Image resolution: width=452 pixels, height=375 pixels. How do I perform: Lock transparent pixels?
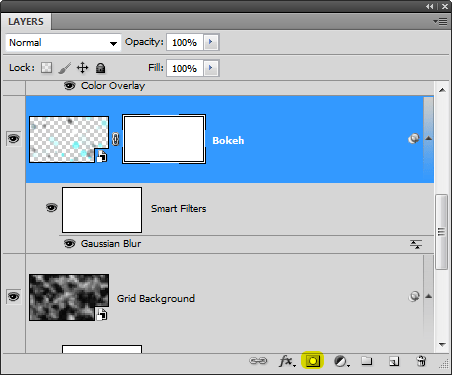[46, 68]
